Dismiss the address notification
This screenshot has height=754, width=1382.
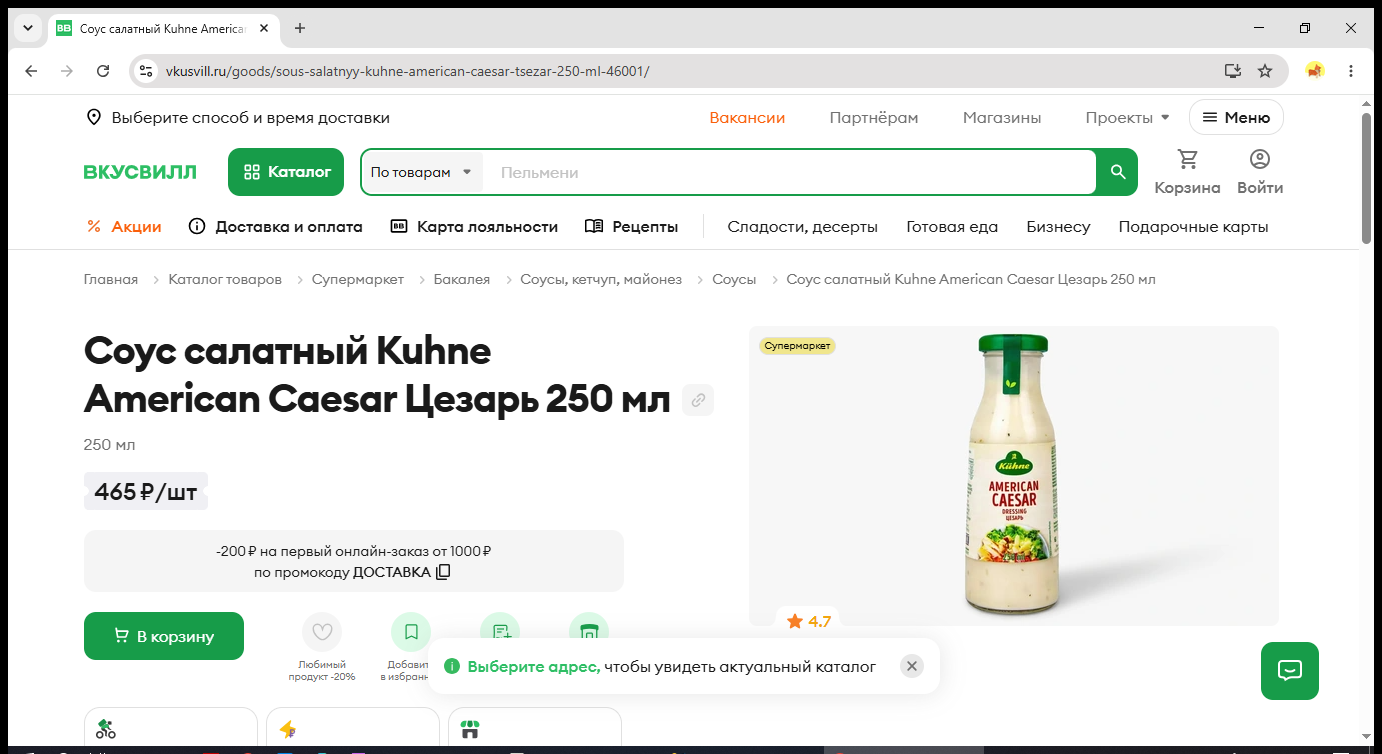coord(911,666)
